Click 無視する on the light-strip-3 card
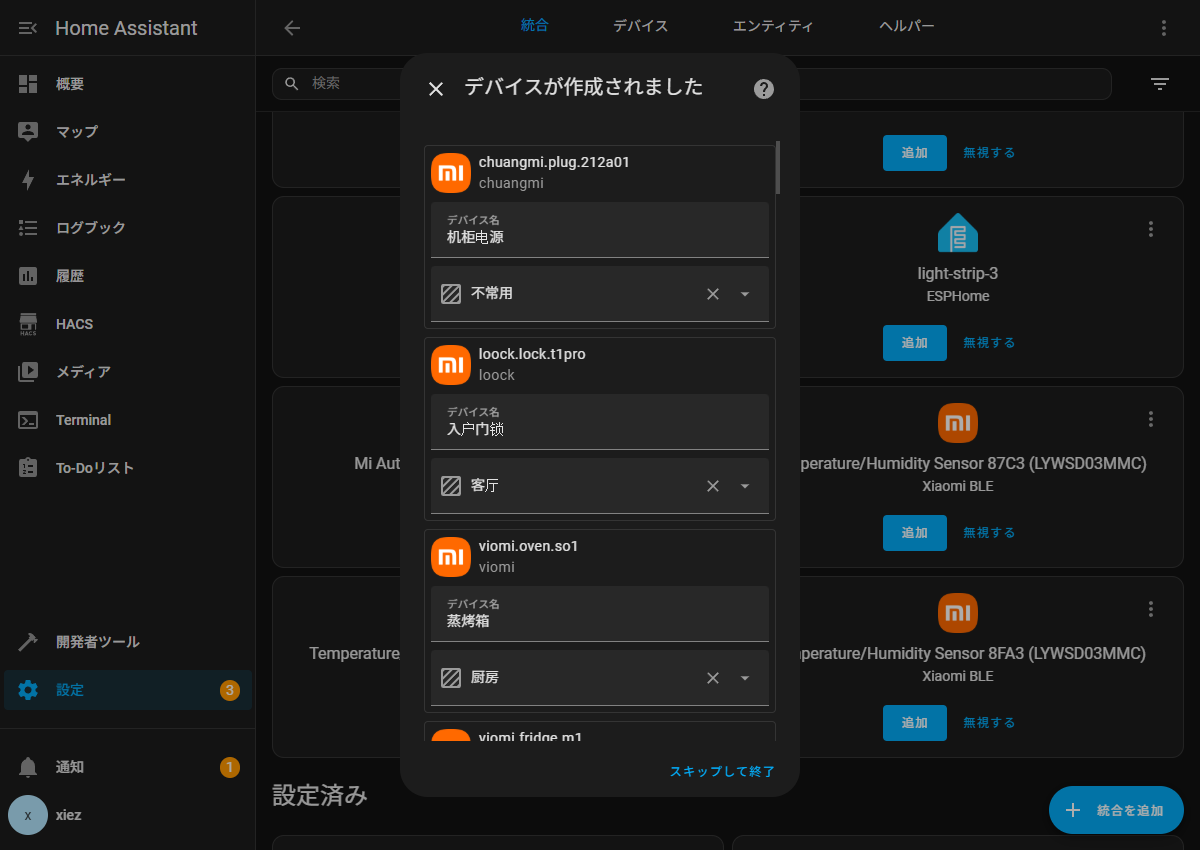This screenshot has height=850, width=1200. click(989, 343)
